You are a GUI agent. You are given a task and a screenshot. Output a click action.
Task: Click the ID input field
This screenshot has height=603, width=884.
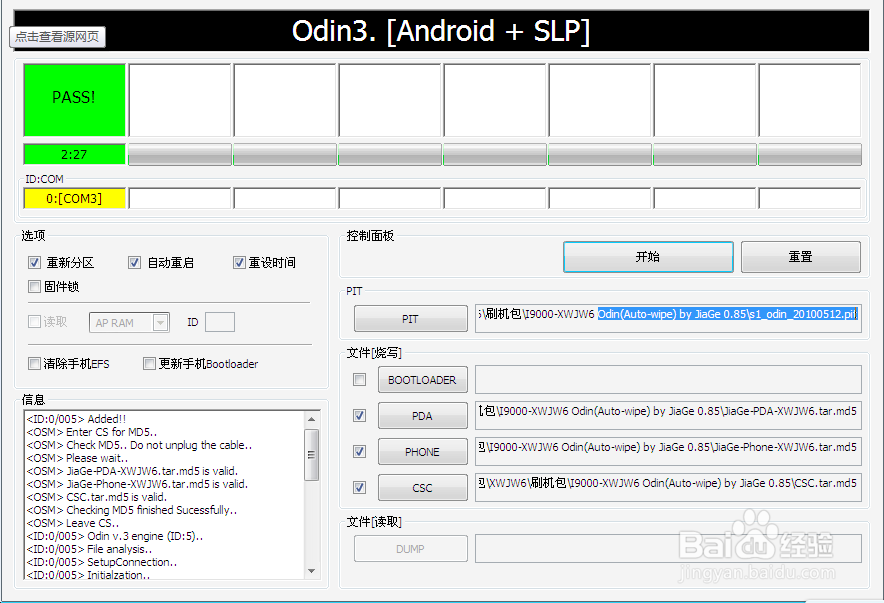point(220,322)
